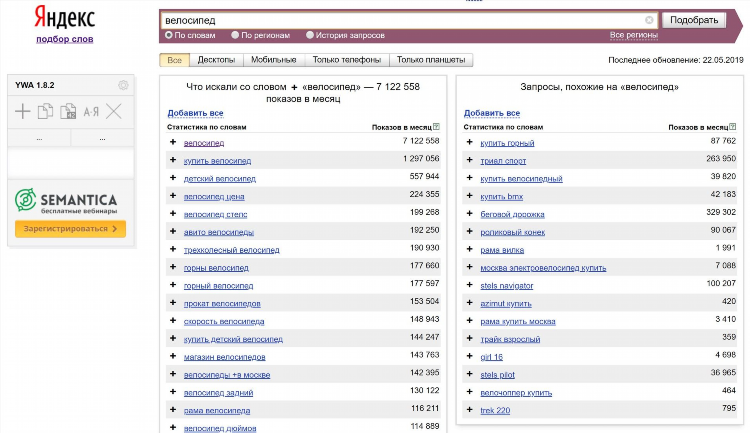Switch to the 'Мобильные' tab
Image resolution: width=750 pixels, height=433 pixels.
274,60
